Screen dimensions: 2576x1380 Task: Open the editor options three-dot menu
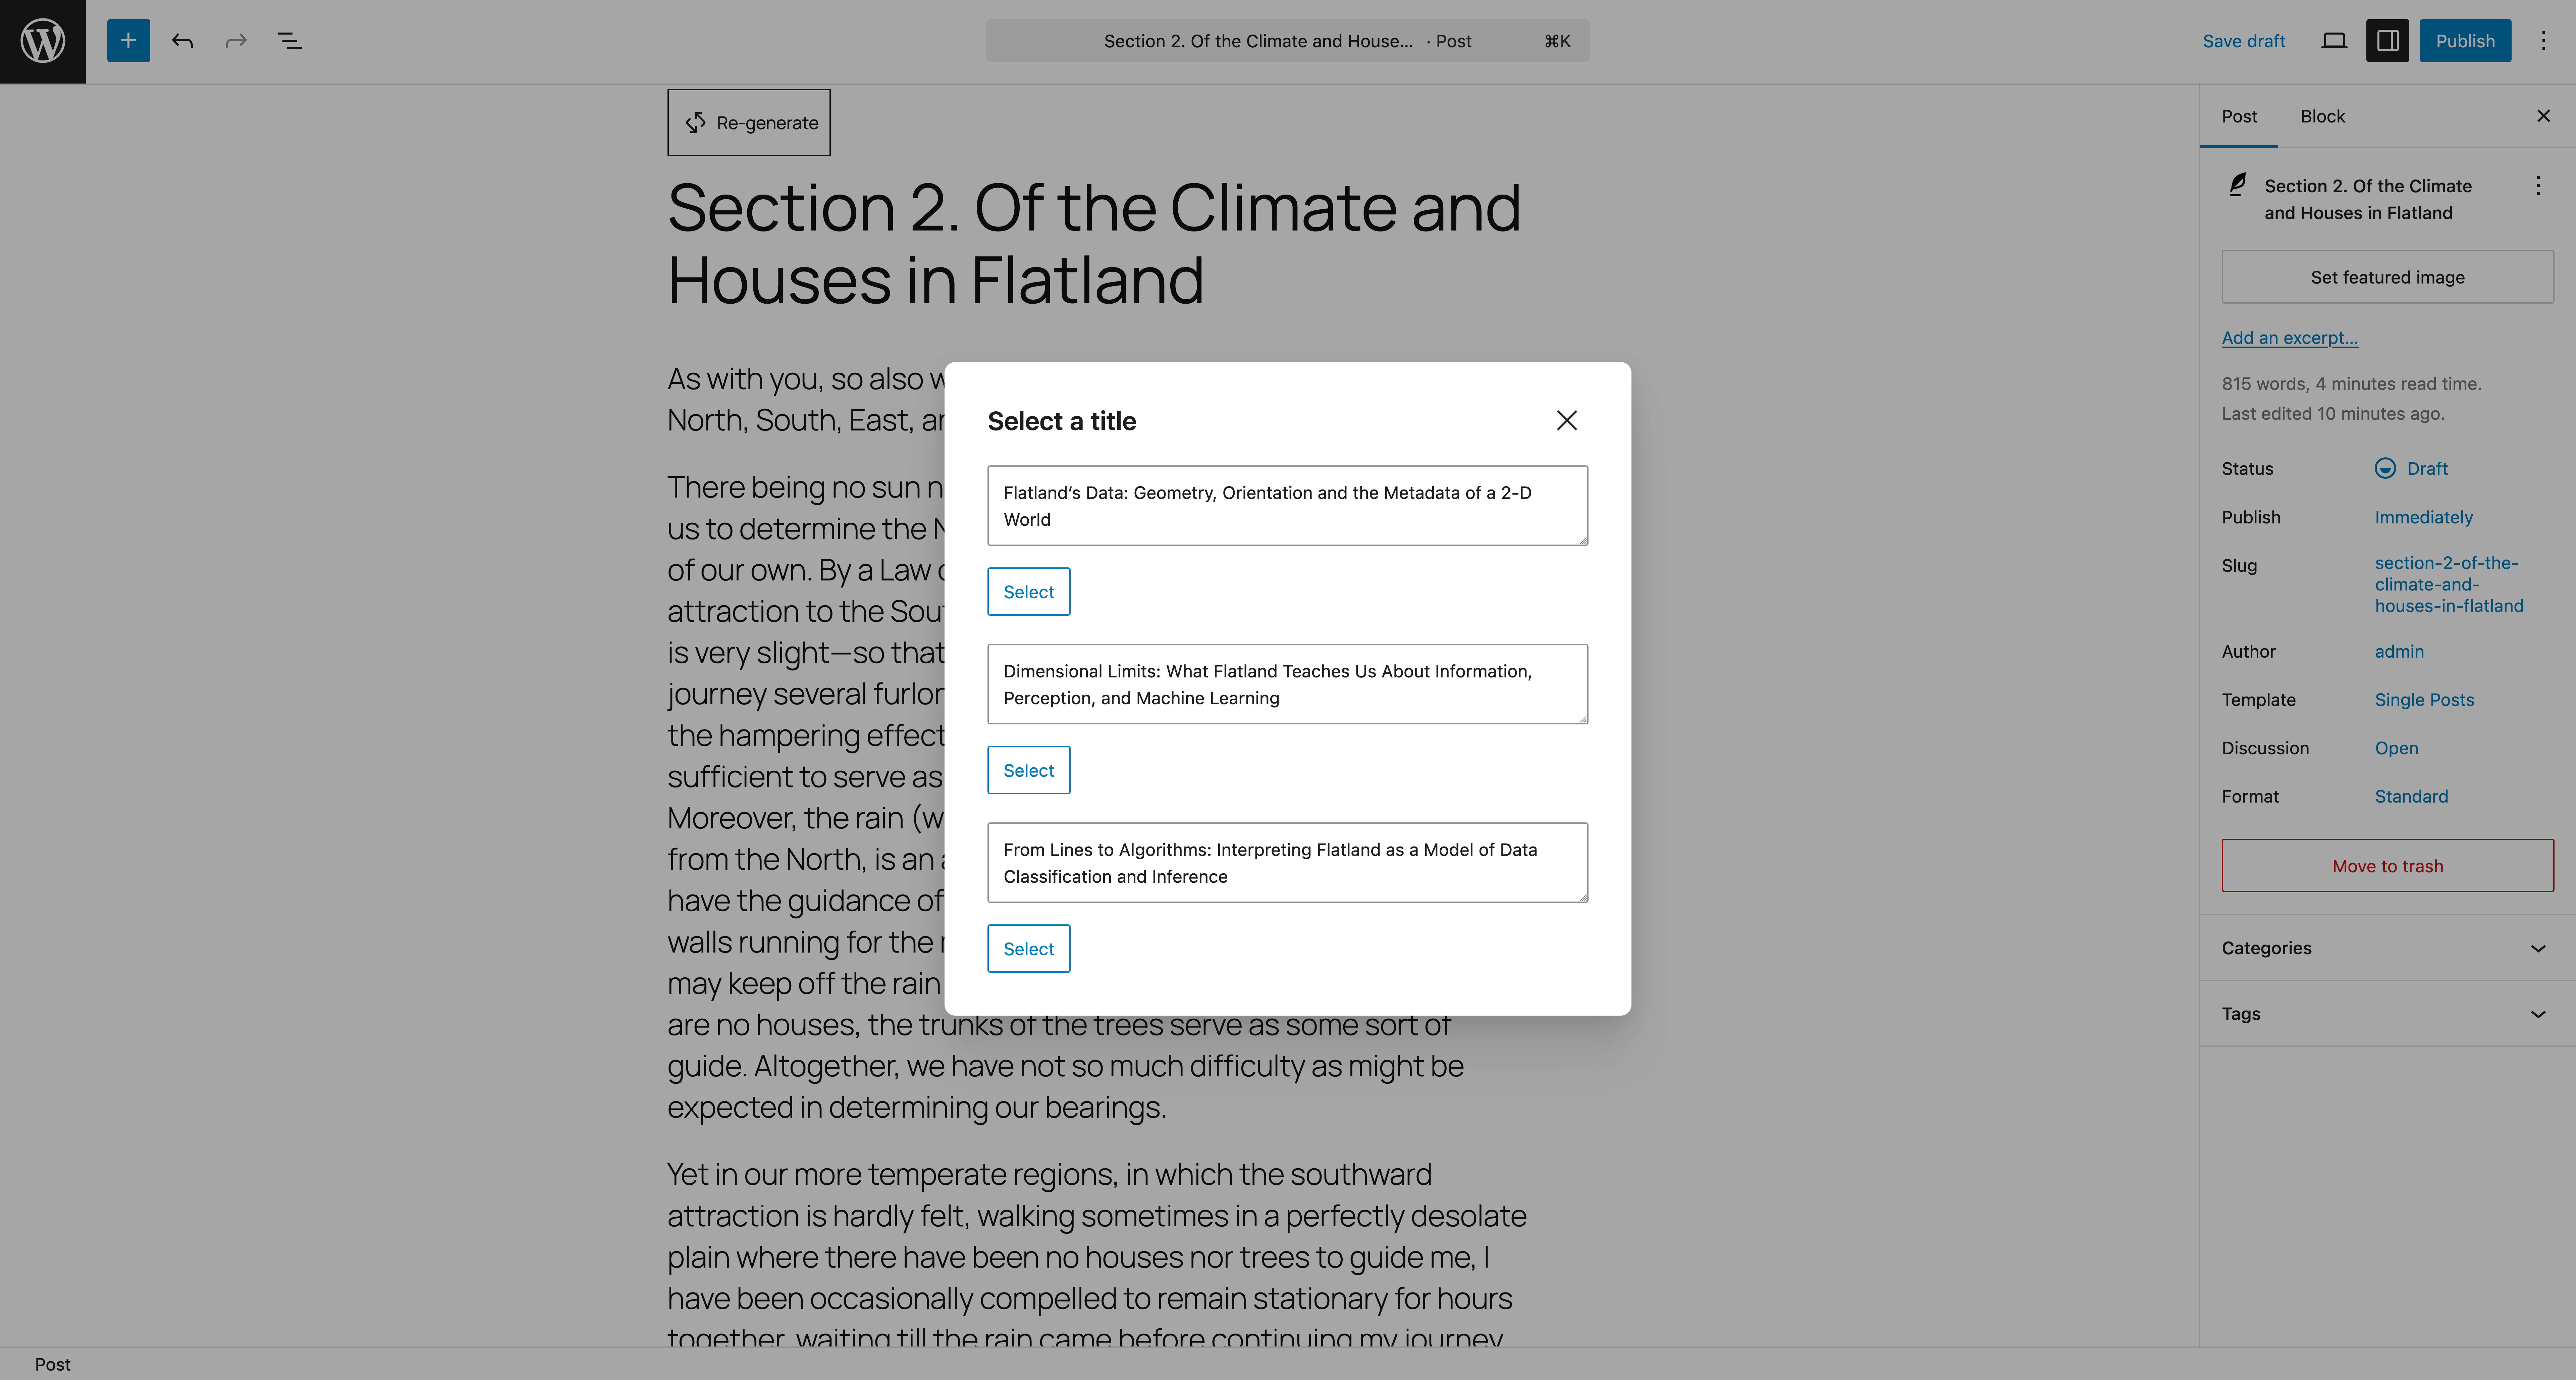2544,41
